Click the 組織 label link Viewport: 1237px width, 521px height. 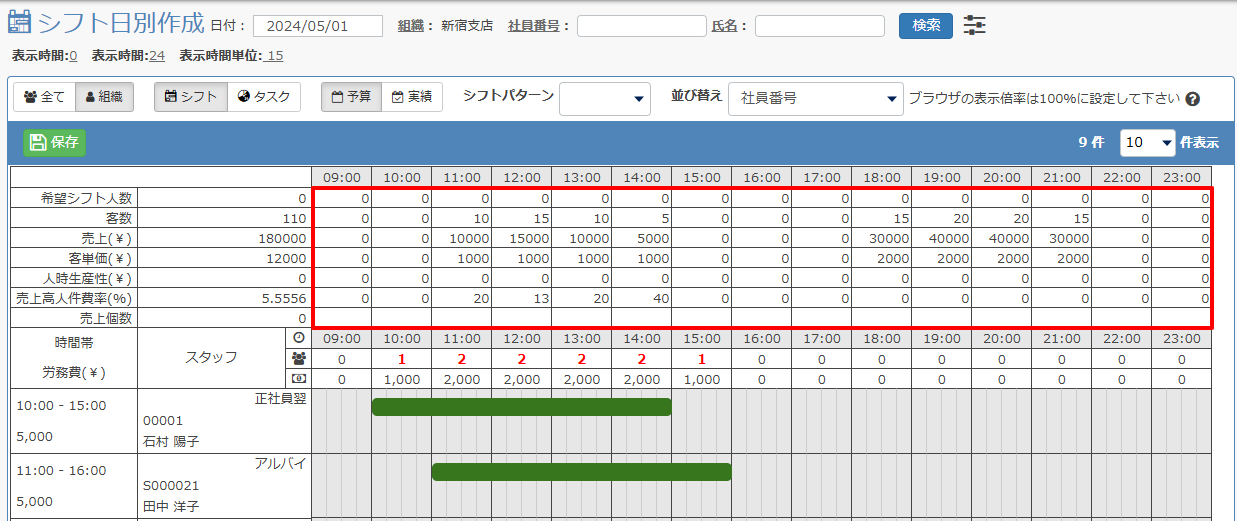tap(413, 26)
